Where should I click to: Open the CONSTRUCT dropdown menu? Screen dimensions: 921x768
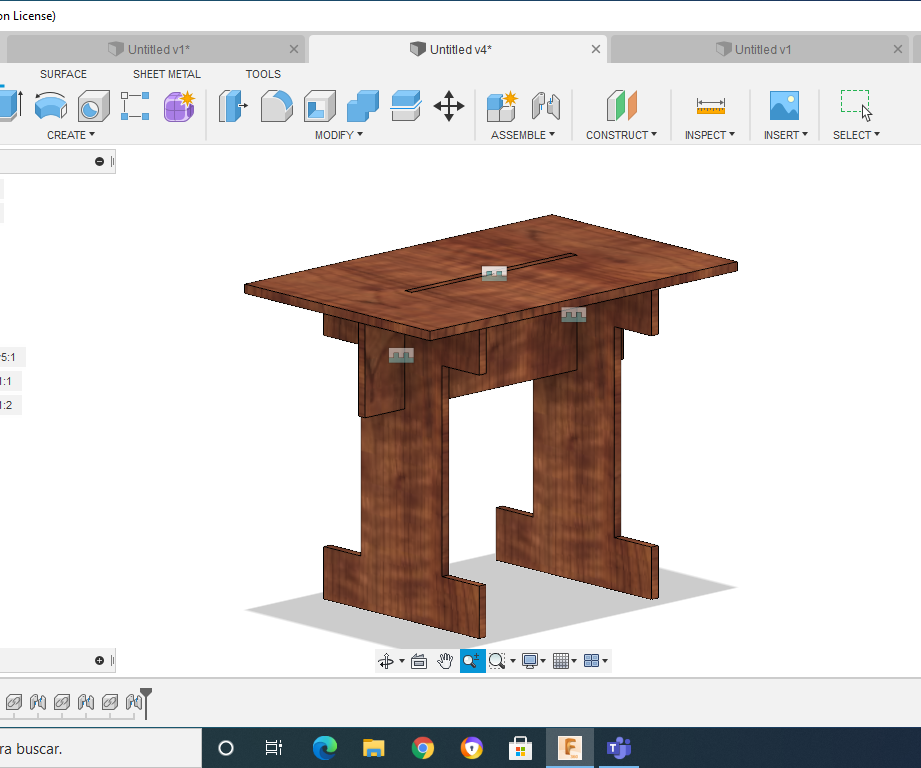[621, 135]
